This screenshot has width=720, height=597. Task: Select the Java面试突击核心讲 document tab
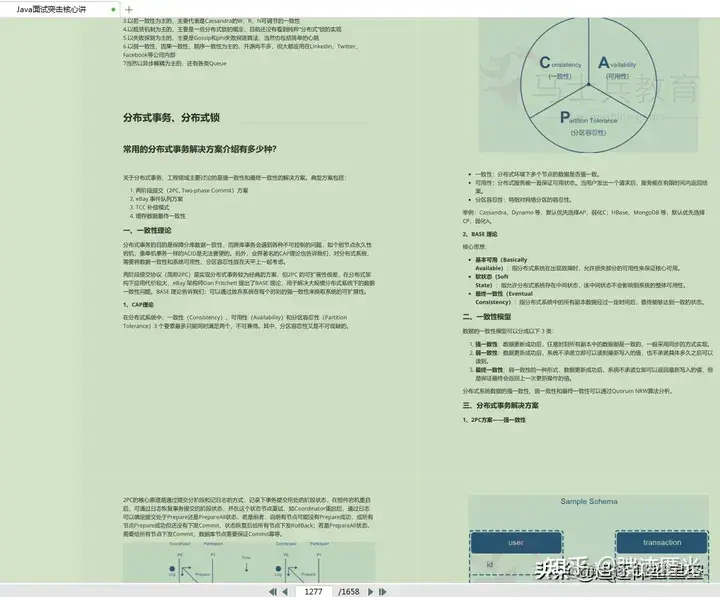point(60,9)
